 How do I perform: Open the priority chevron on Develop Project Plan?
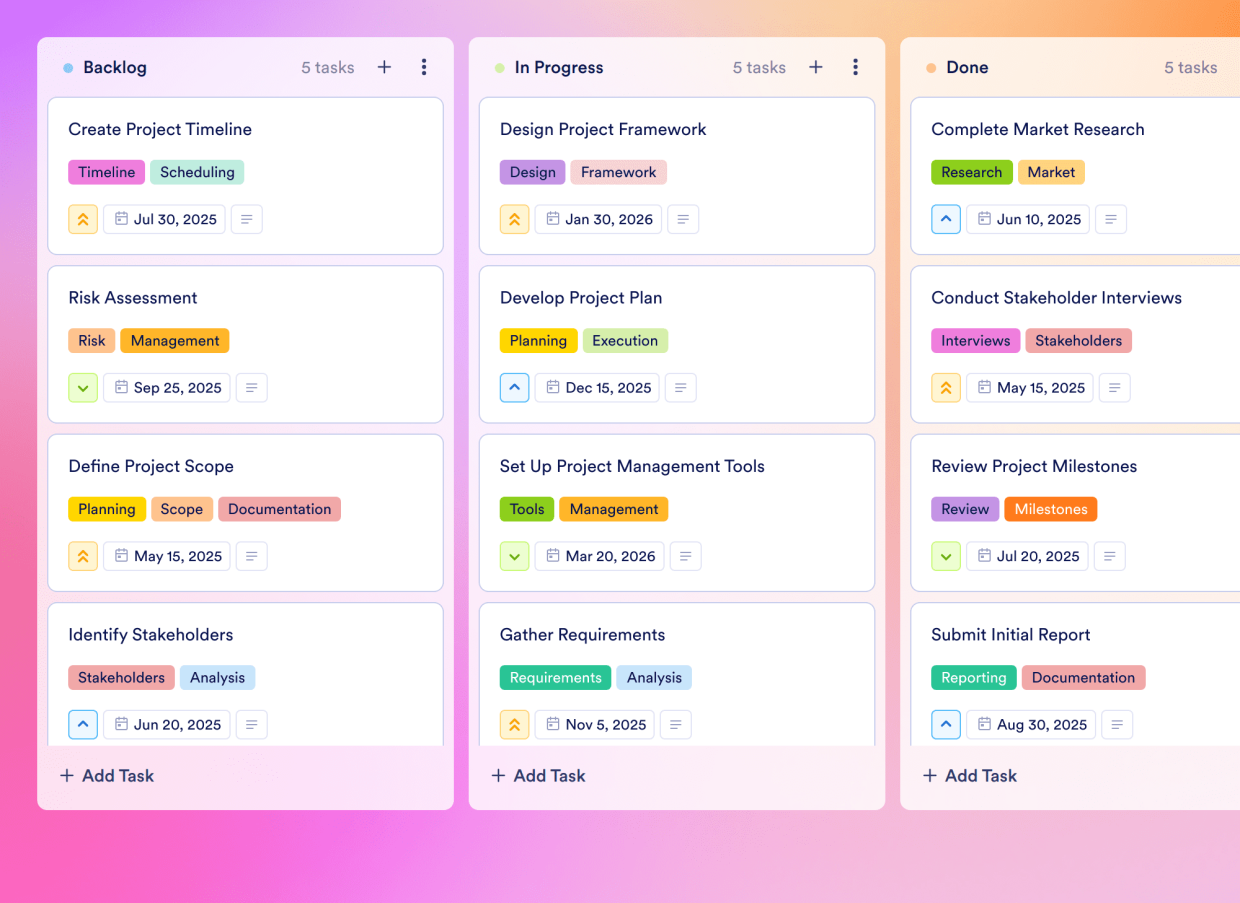514,387
